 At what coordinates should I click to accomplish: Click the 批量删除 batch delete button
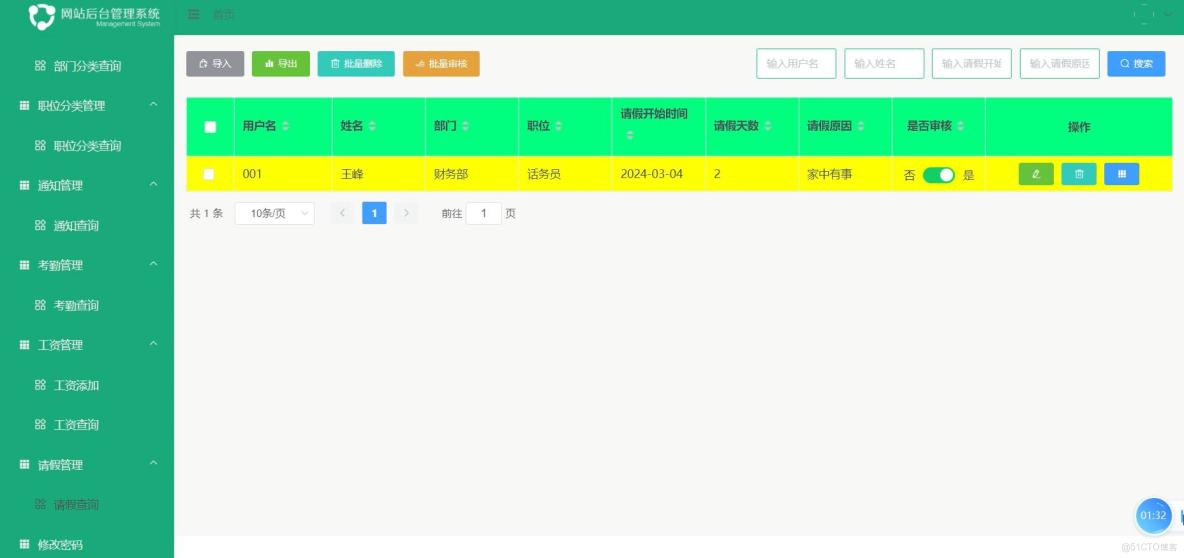(356, 64)
